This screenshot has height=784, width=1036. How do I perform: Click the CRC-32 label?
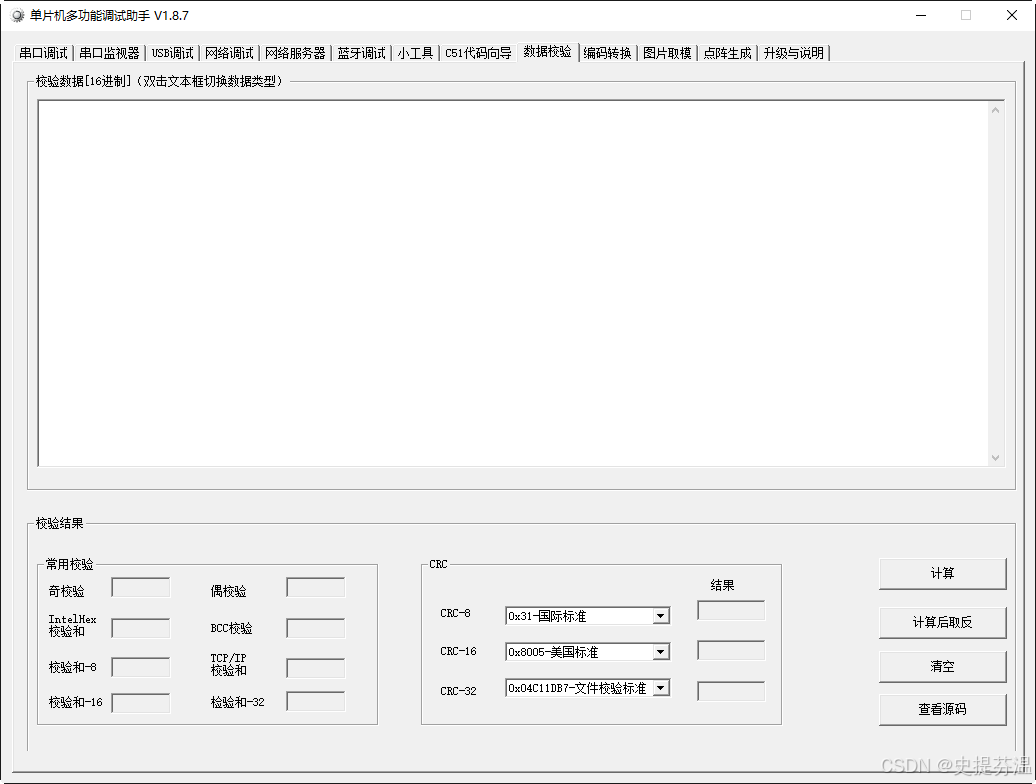point(458,691)
